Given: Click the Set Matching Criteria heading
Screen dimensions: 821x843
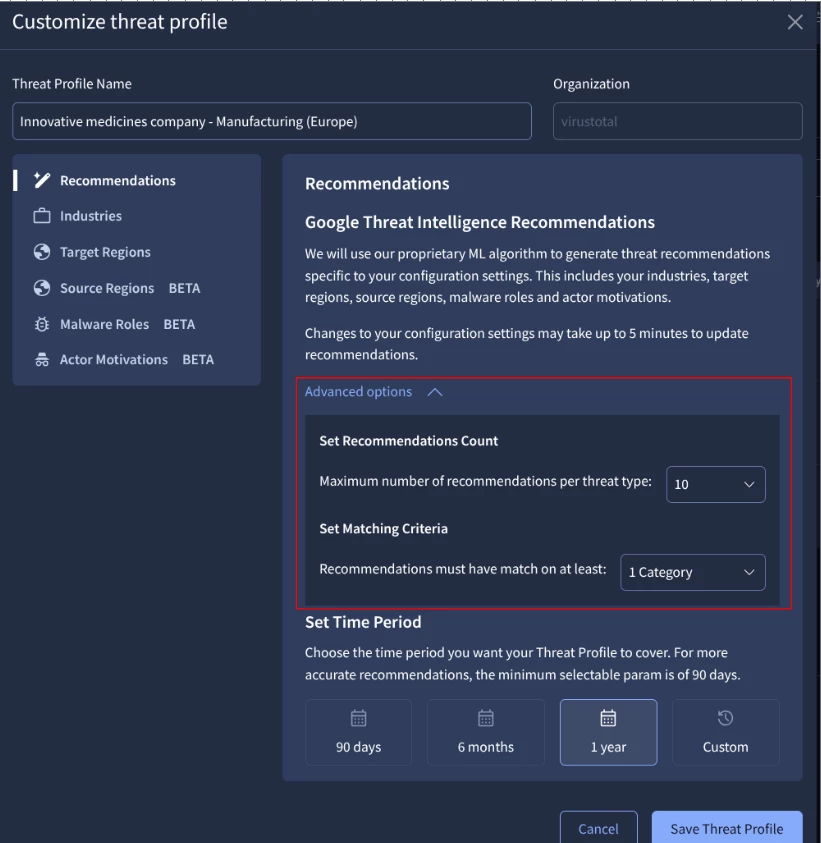Looking at the screenshot, I should click(383, 529).
